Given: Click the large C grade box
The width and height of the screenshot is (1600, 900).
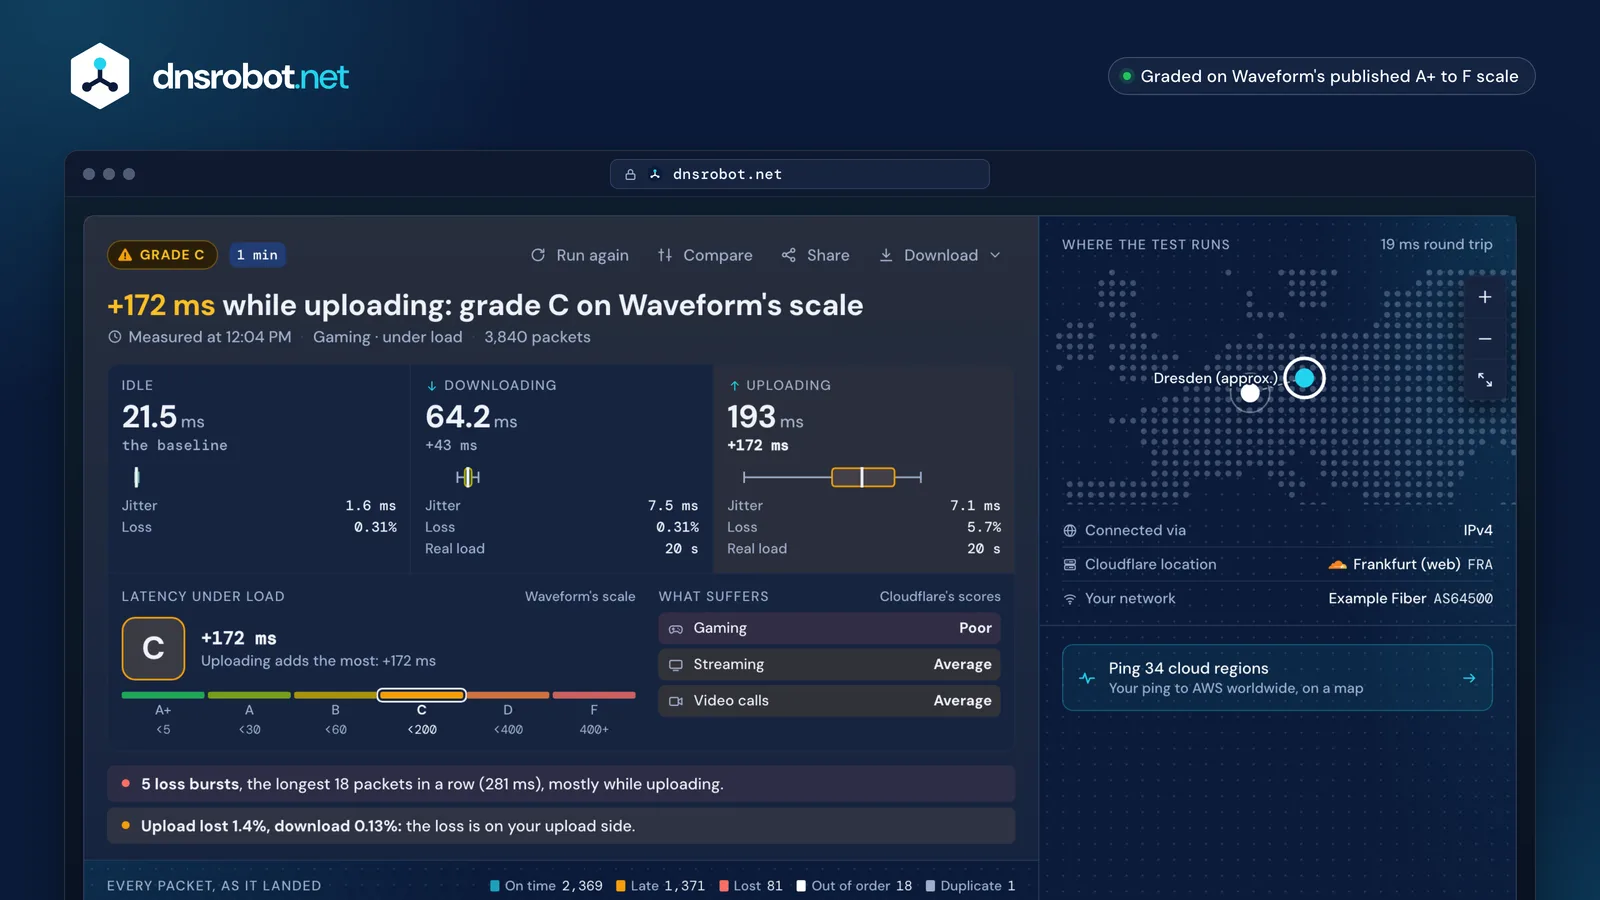Looking at the screenshot, I should tap(153, 648).
